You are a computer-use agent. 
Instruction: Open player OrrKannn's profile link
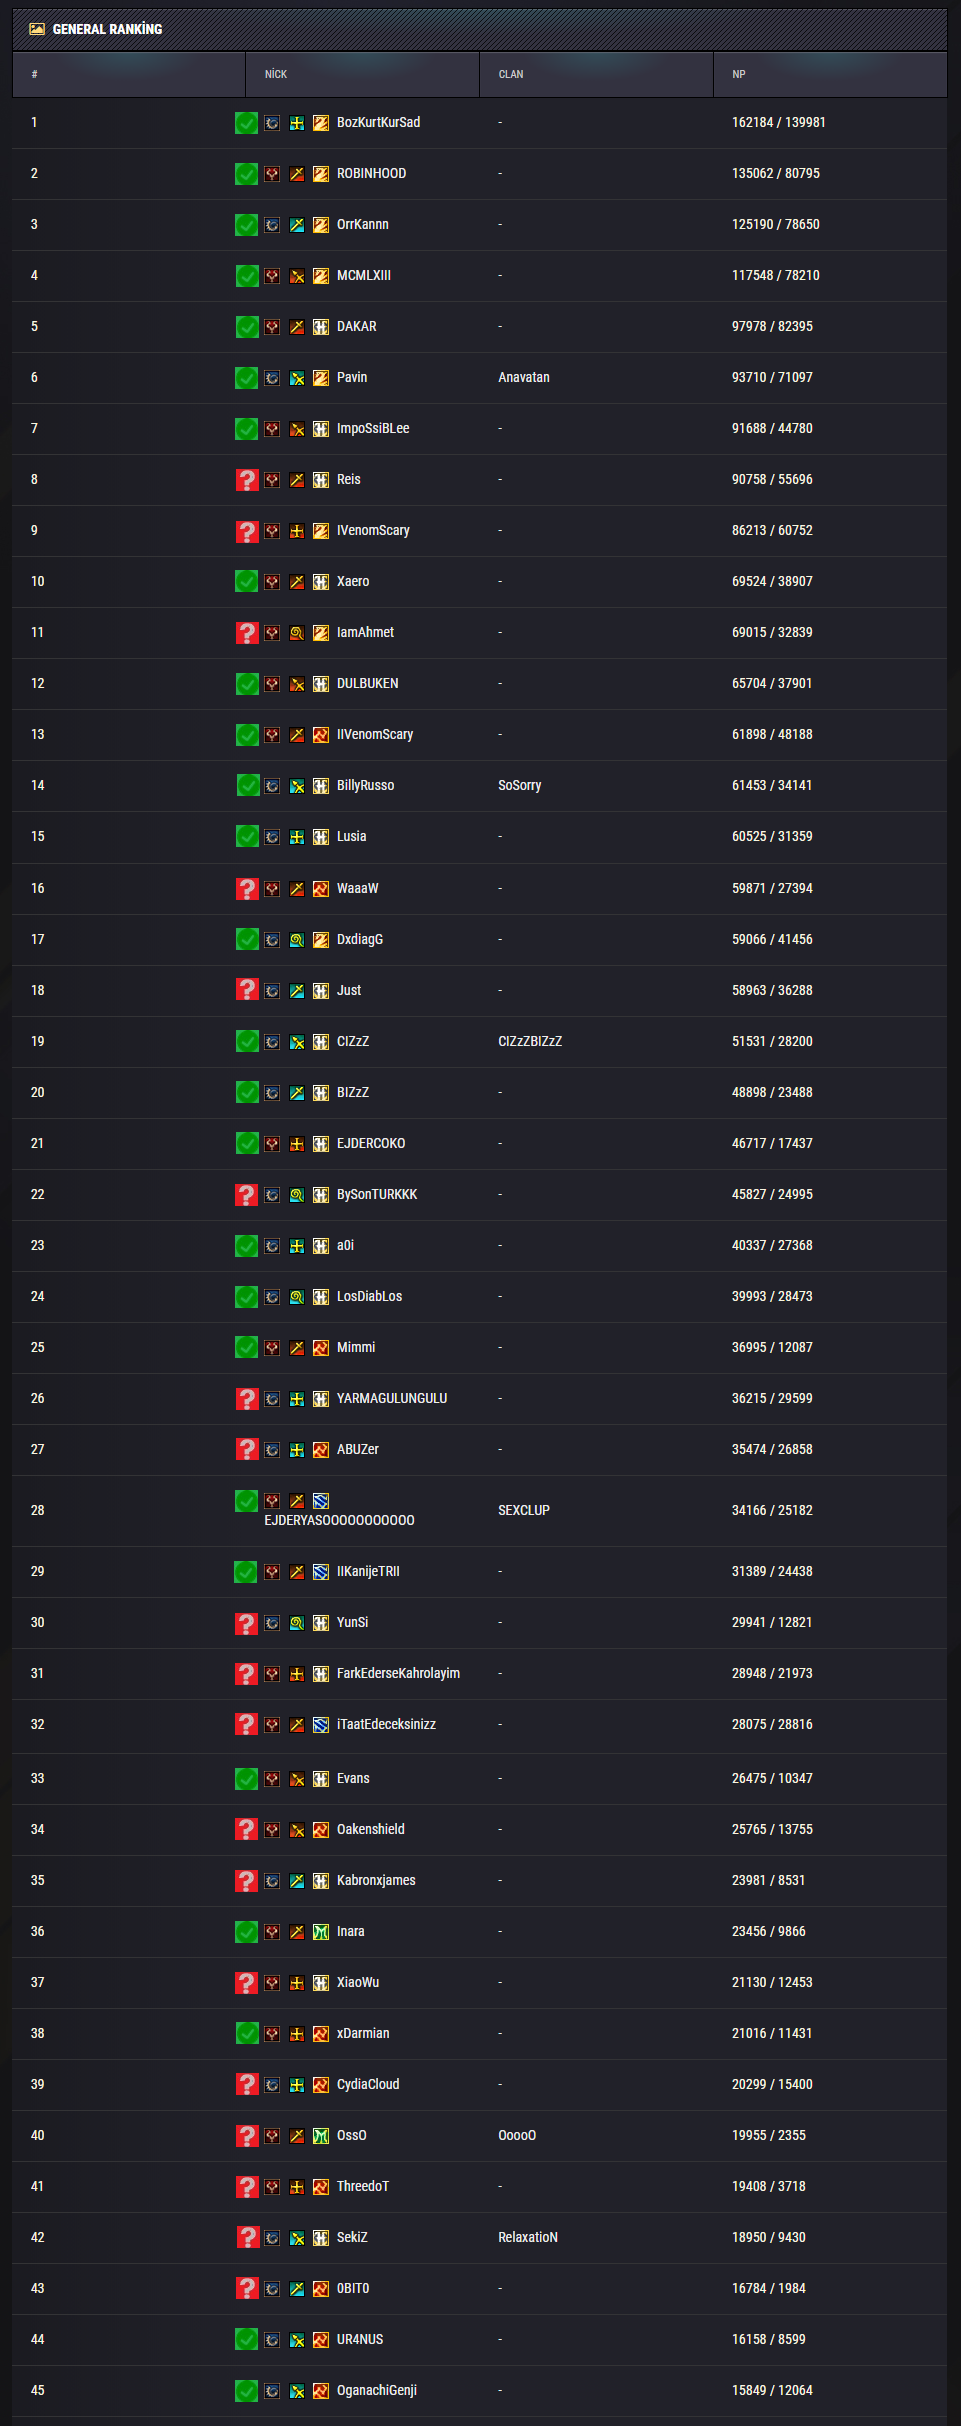pos(363,224)
